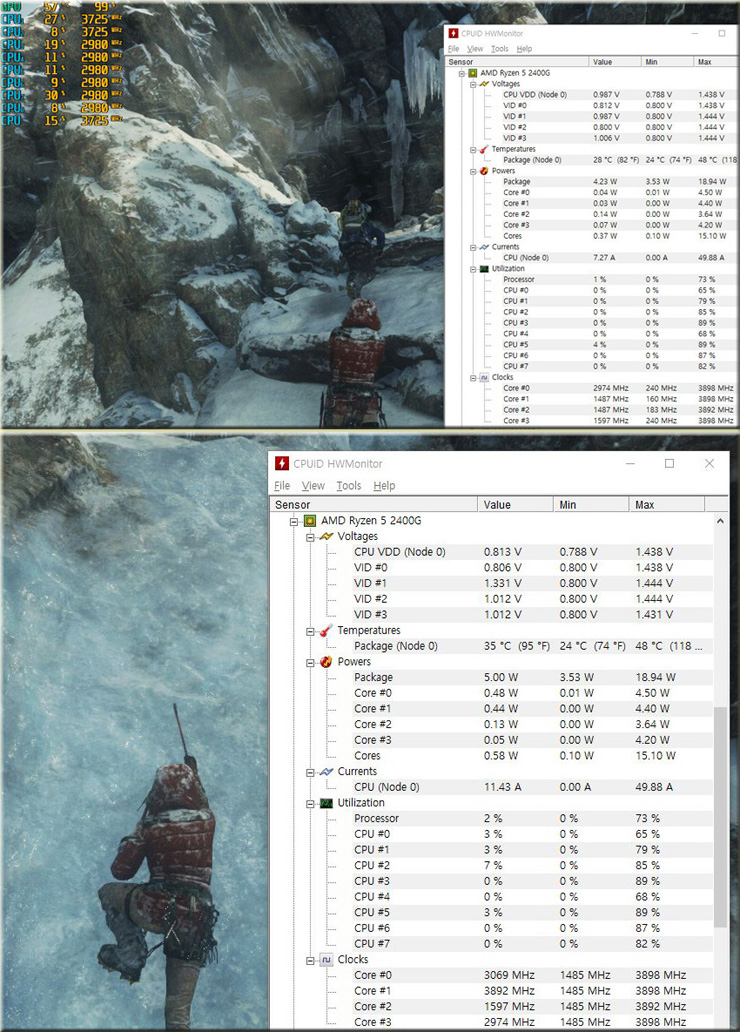Click the Utilization graph icon in the large window
Image resolution: width=740 pixels, height=1032 pixels.
[326, 803]
